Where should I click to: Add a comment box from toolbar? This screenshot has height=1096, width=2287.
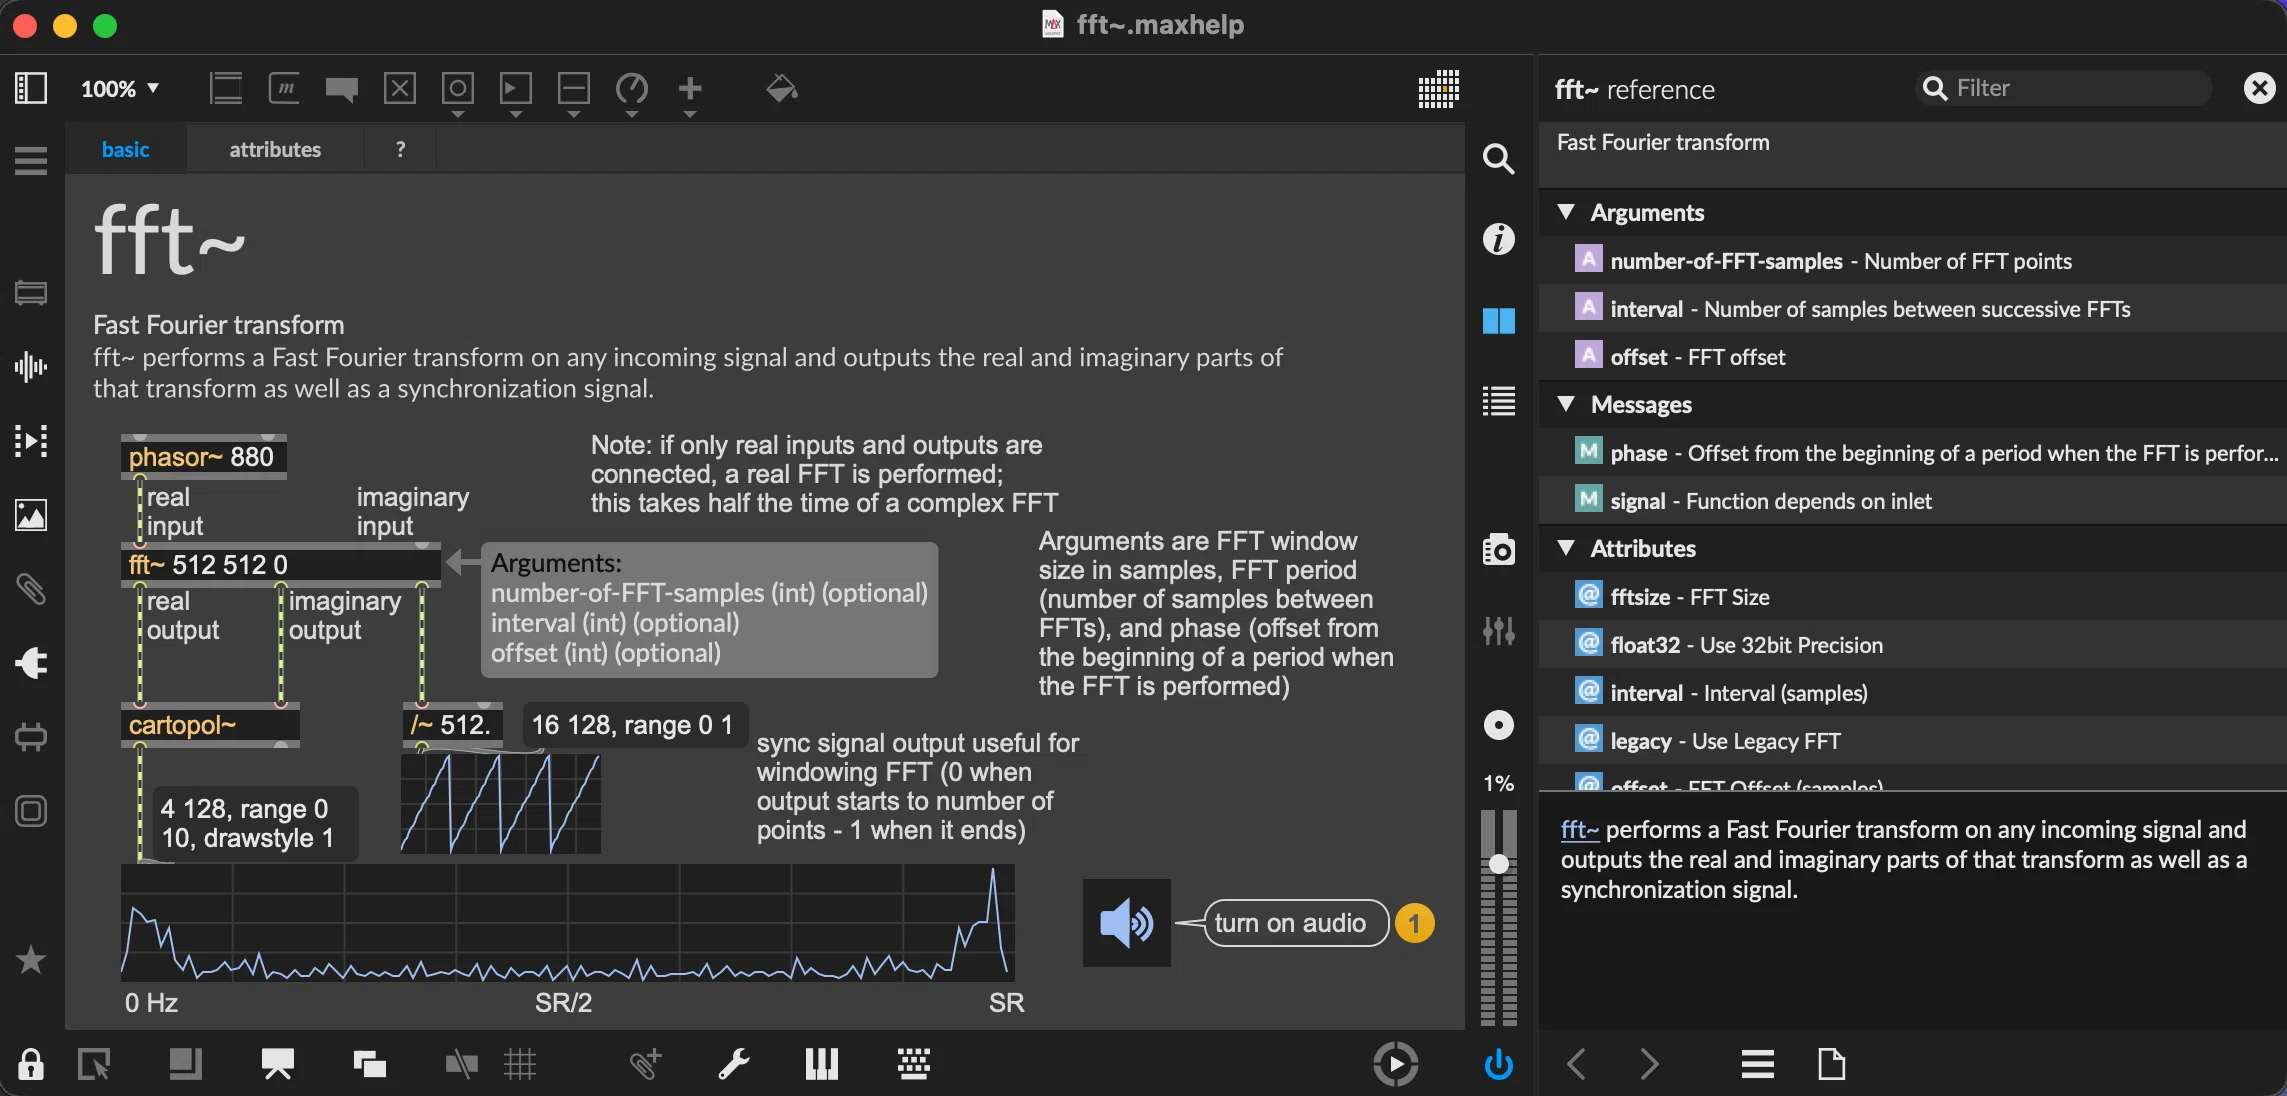point(342,89)
